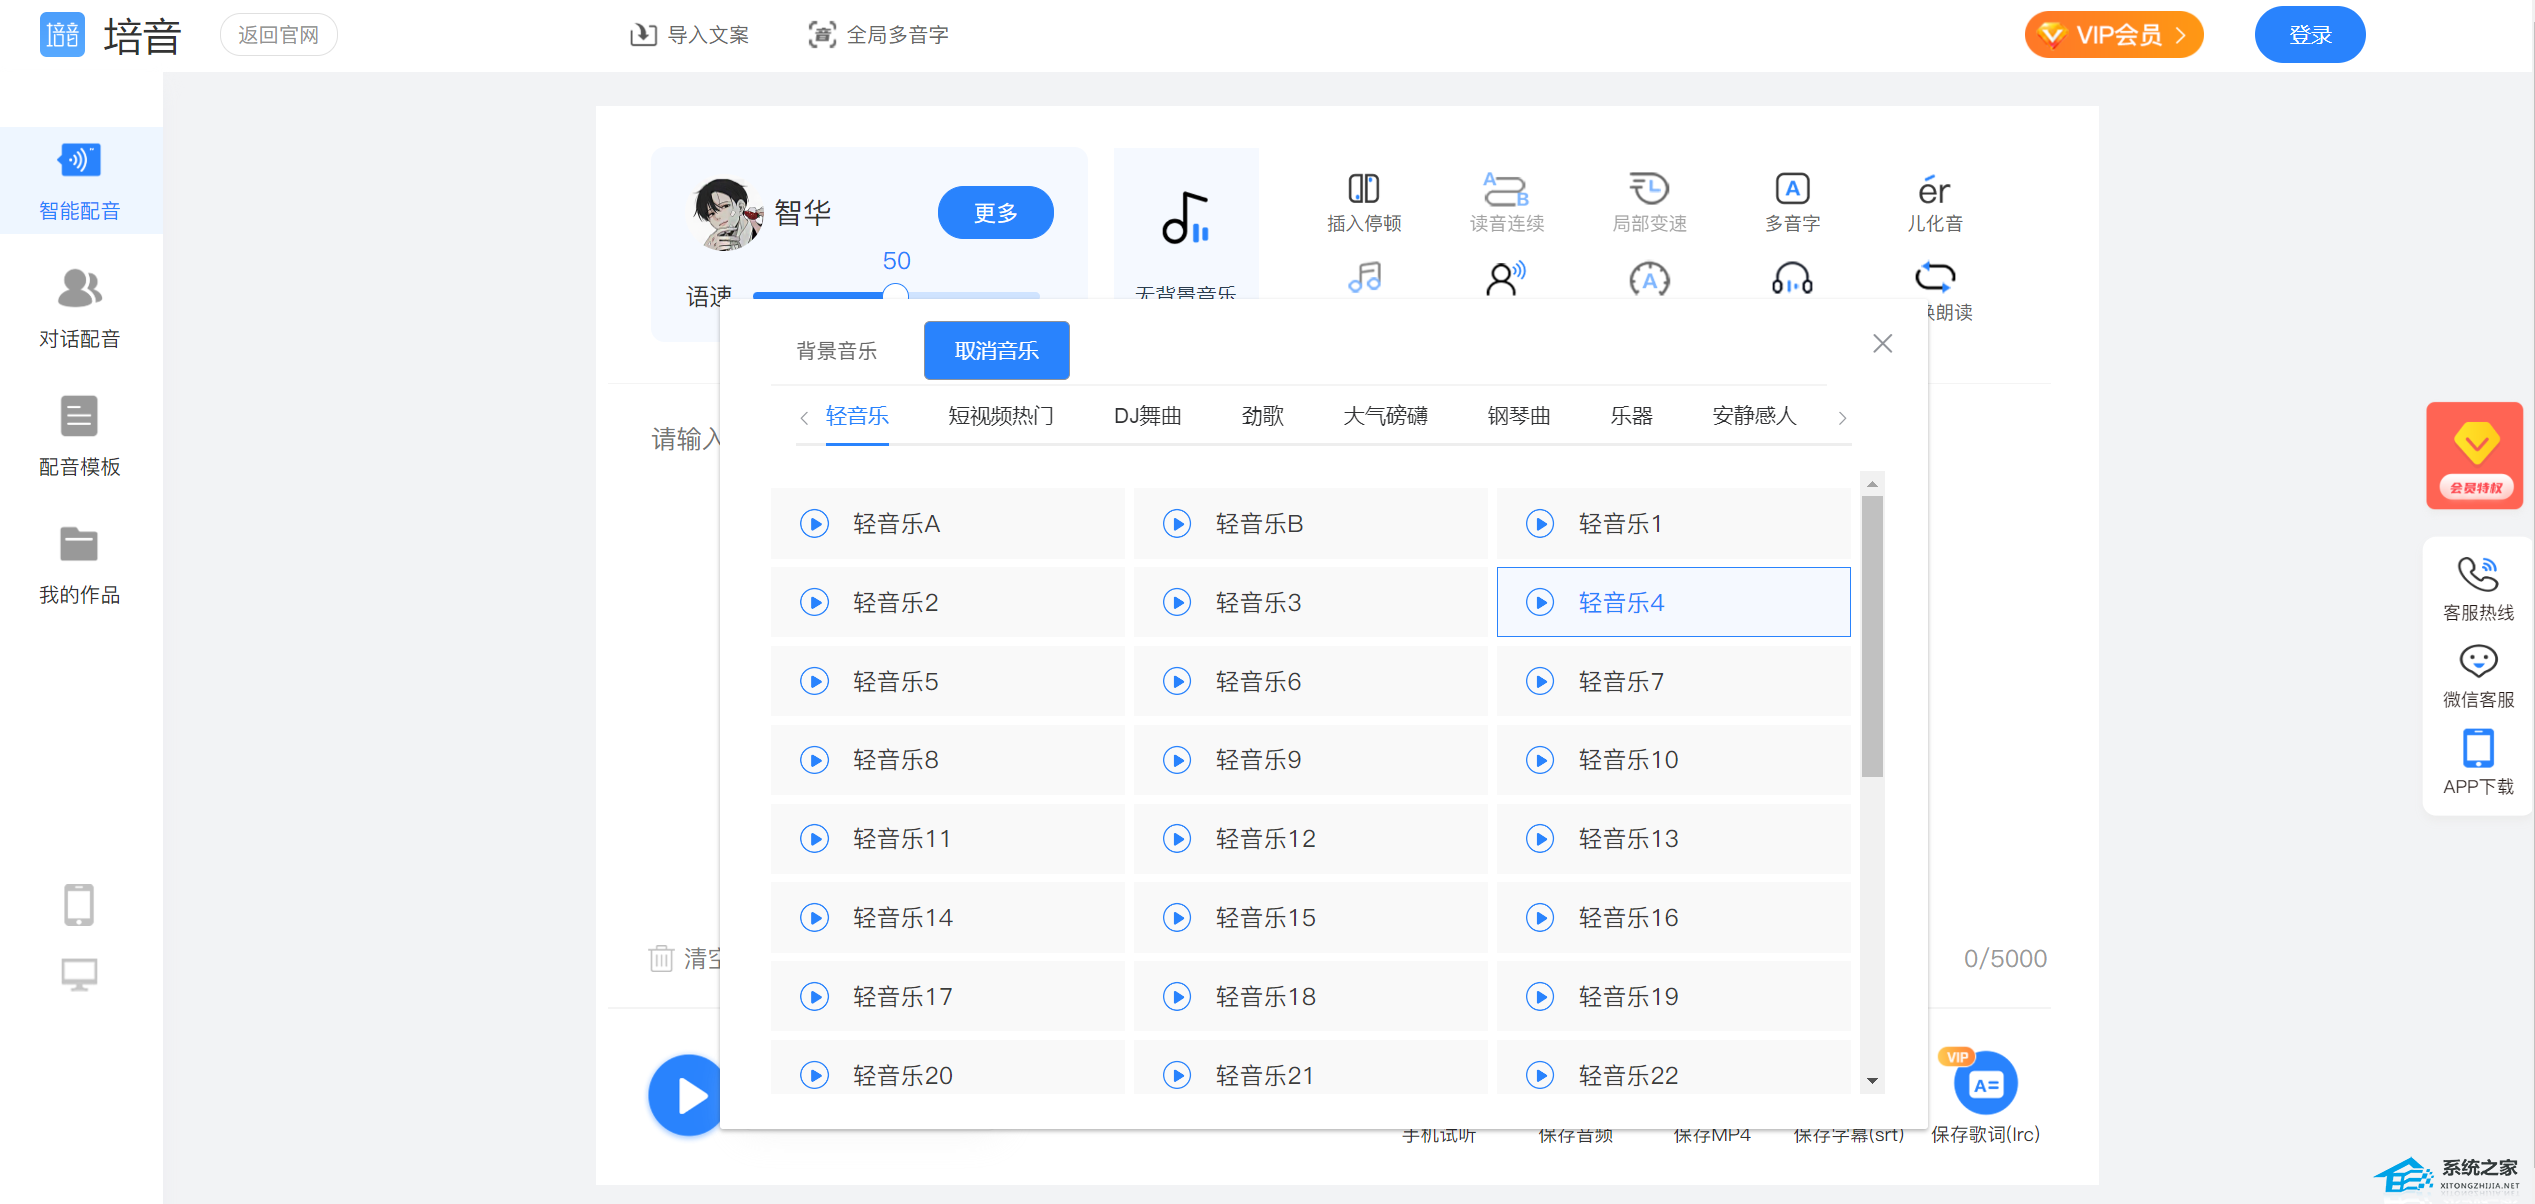Click scrollbar down arrow in music list
Viewport: 2535px width, 1204px height.
[x=1872, y=1081]
